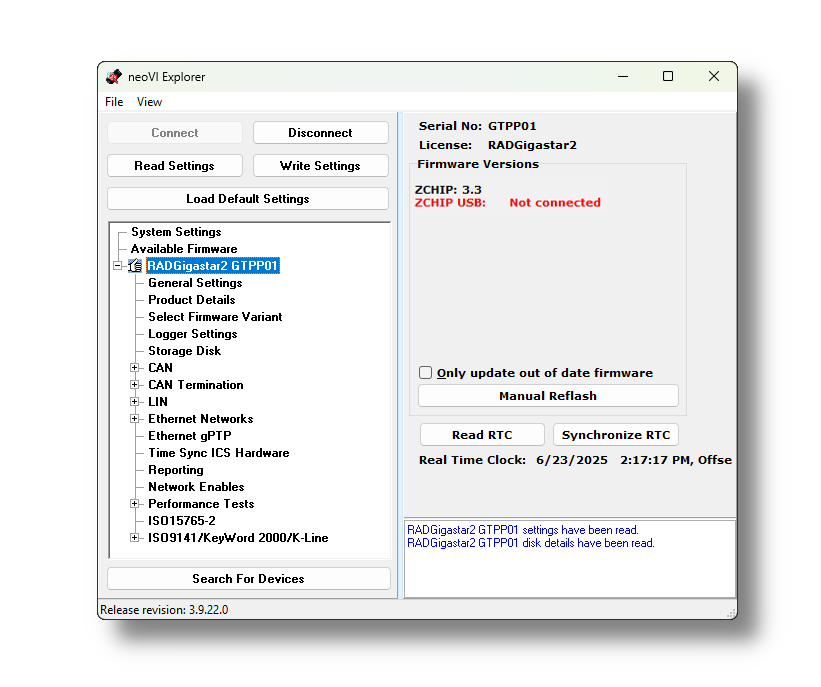821x687 pixels.
Task: Expand the Ethernet Networks node
Action: (135, 419)
